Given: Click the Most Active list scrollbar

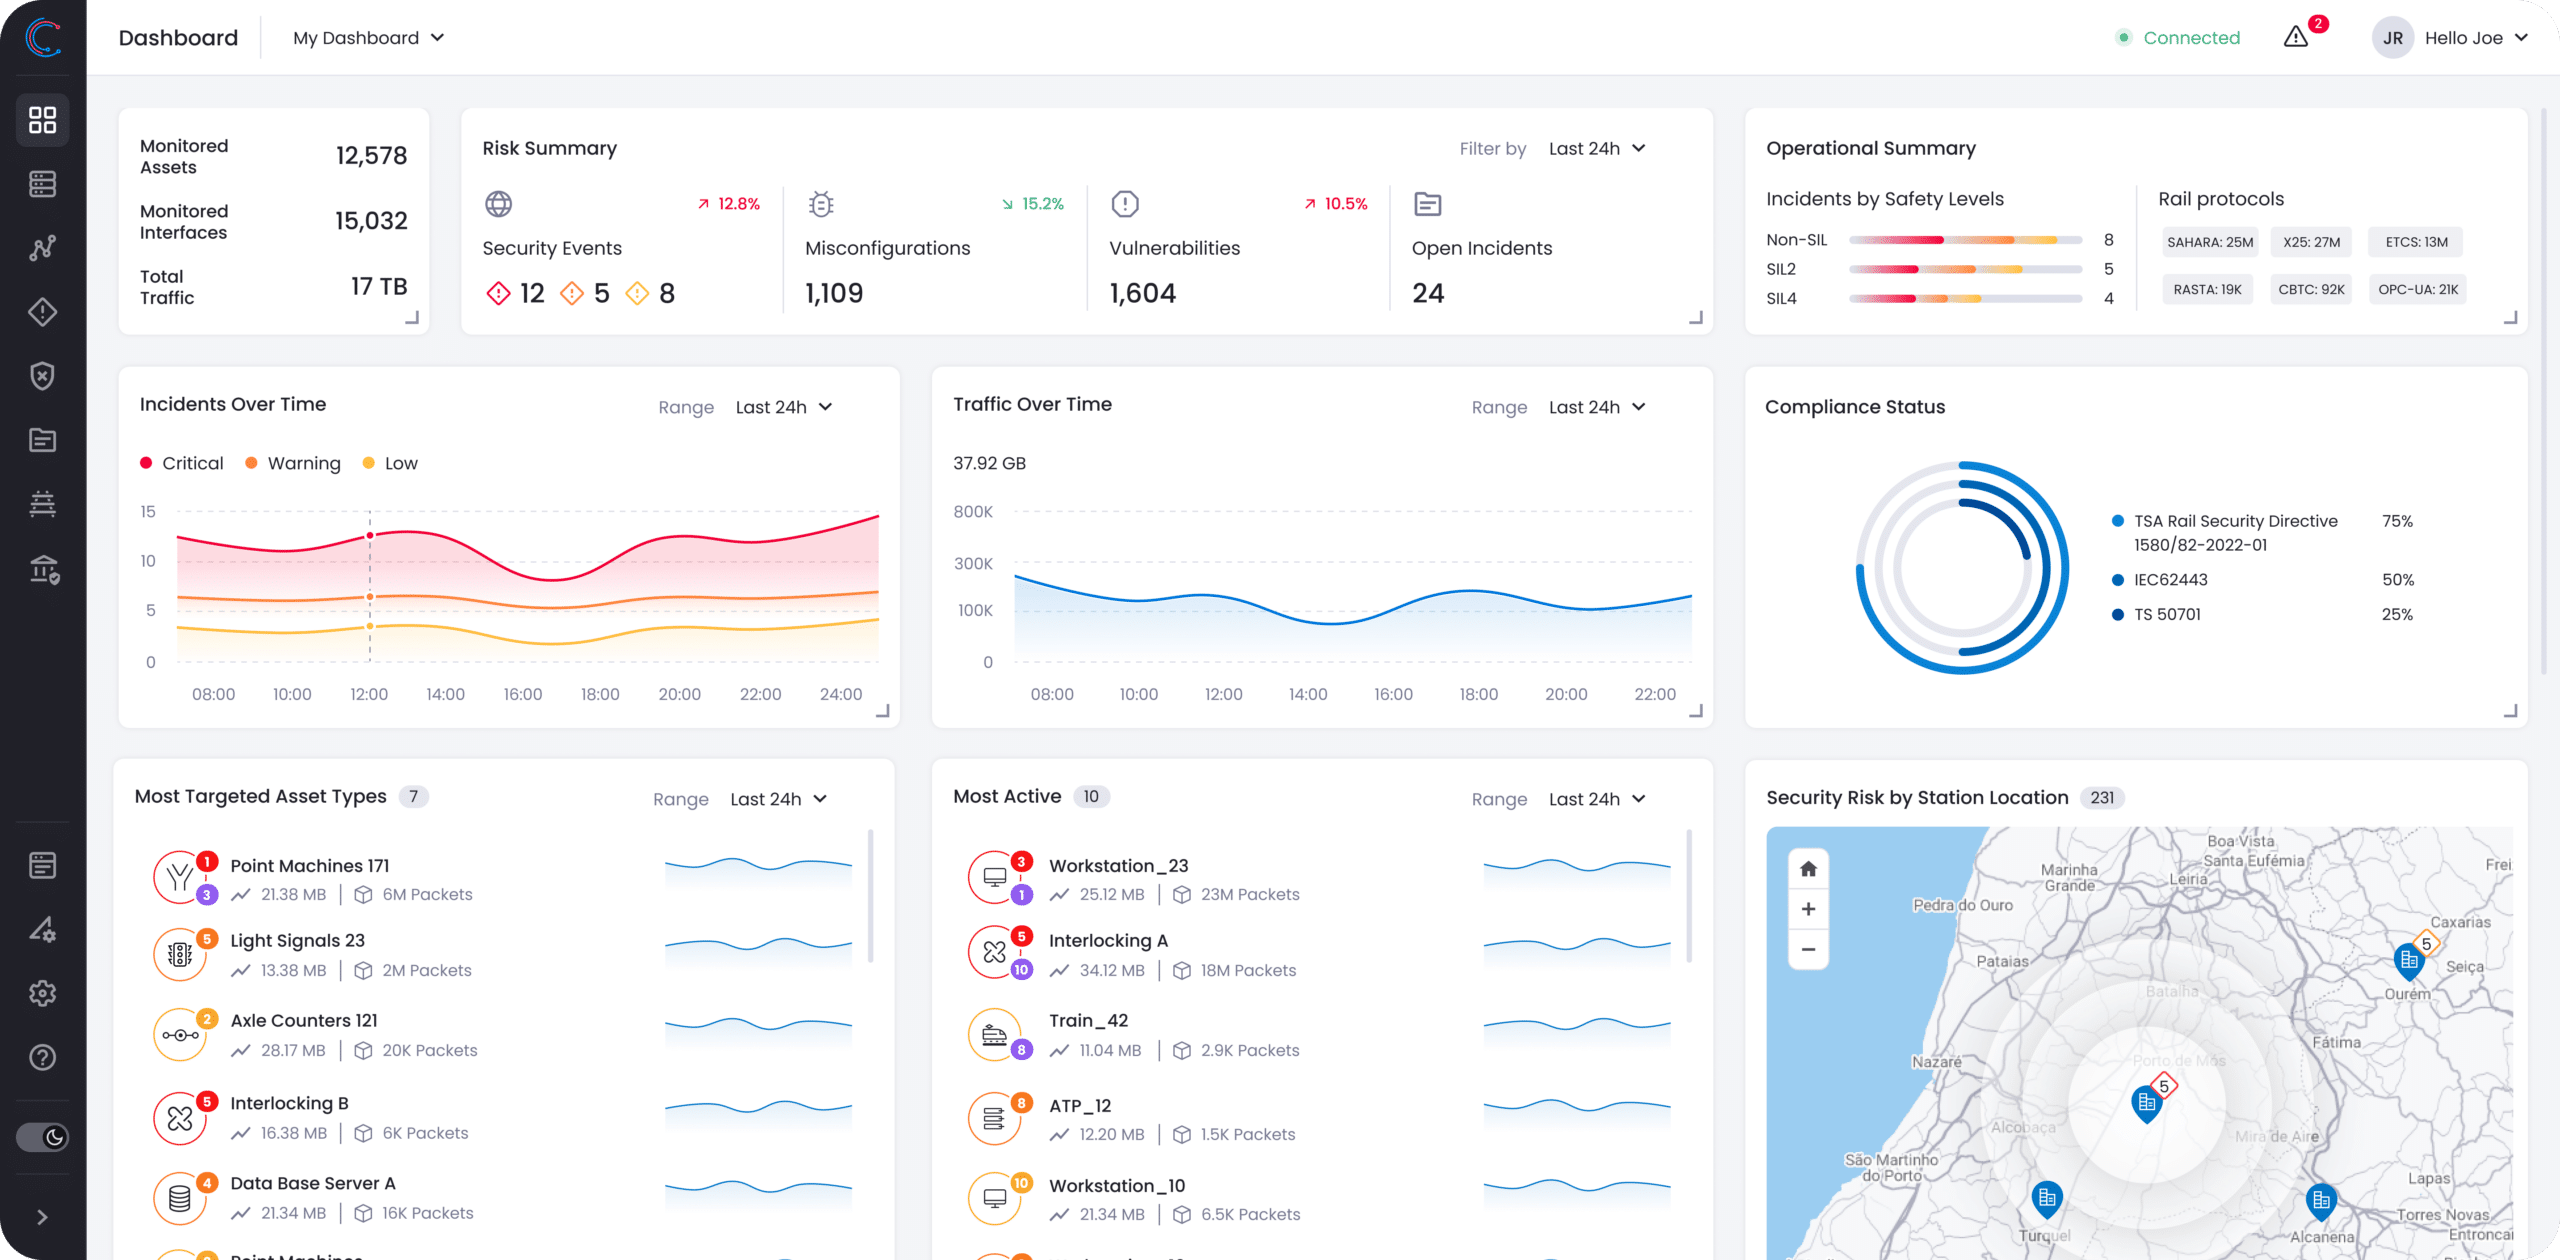Looking at the screenshot, I should pyautogui.click(x=1689, y=895).
